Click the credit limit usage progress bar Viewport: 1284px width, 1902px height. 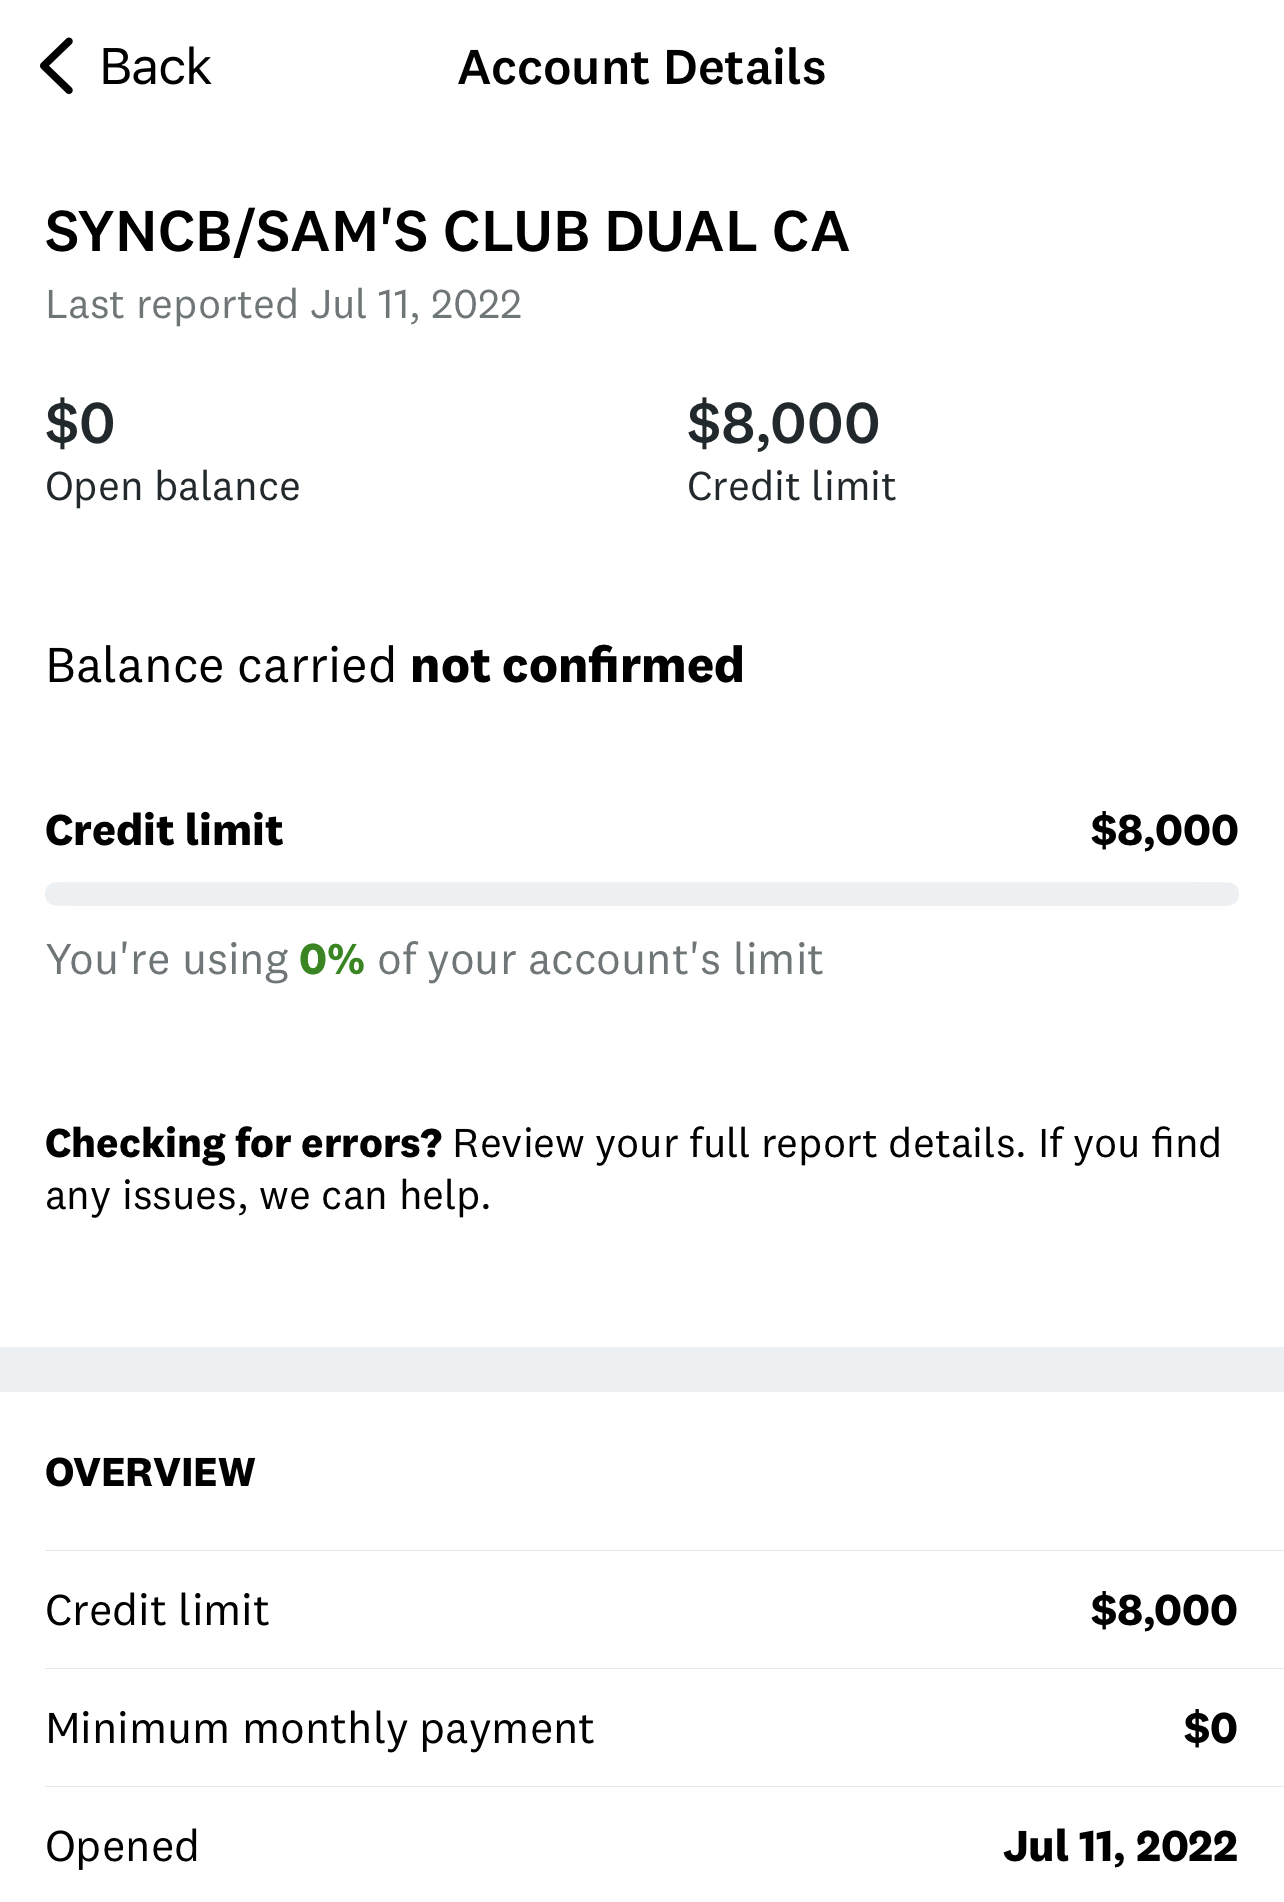click(641, 894)
